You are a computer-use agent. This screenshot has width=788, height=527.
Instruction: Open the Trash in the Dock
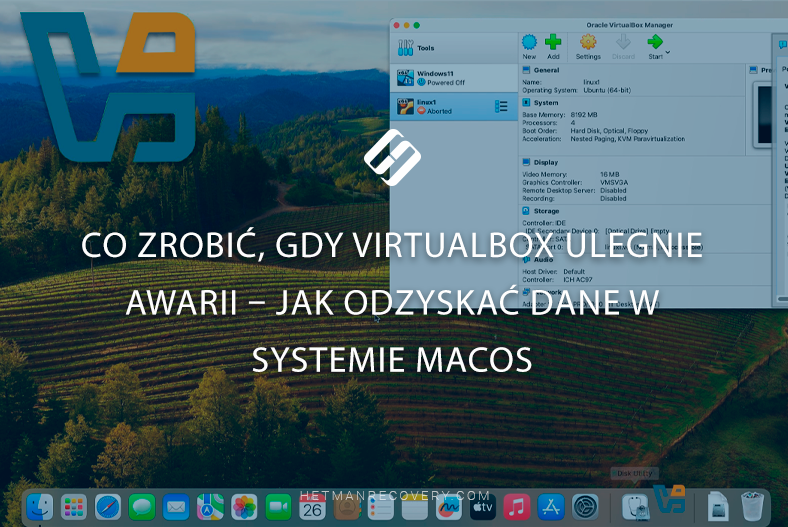[x=752, y=506]
